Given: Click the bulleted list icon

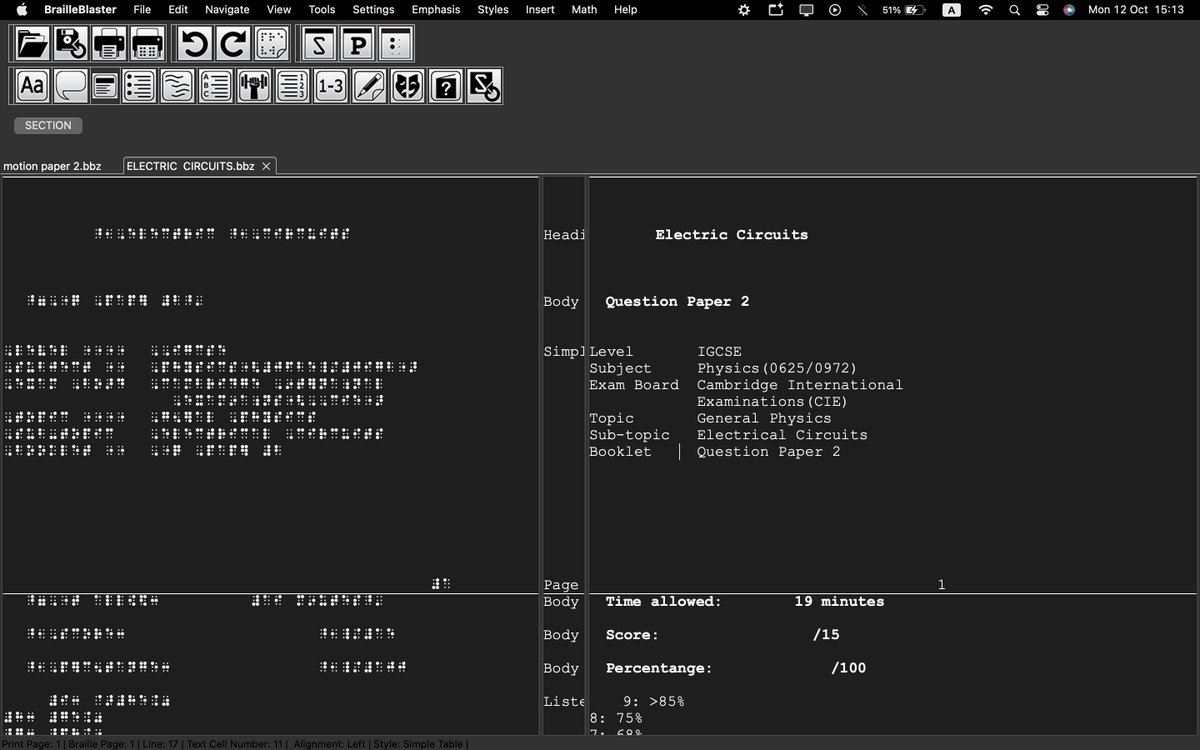Looking at the screenshot, I should pyautogui.click(x=139, y=86).
